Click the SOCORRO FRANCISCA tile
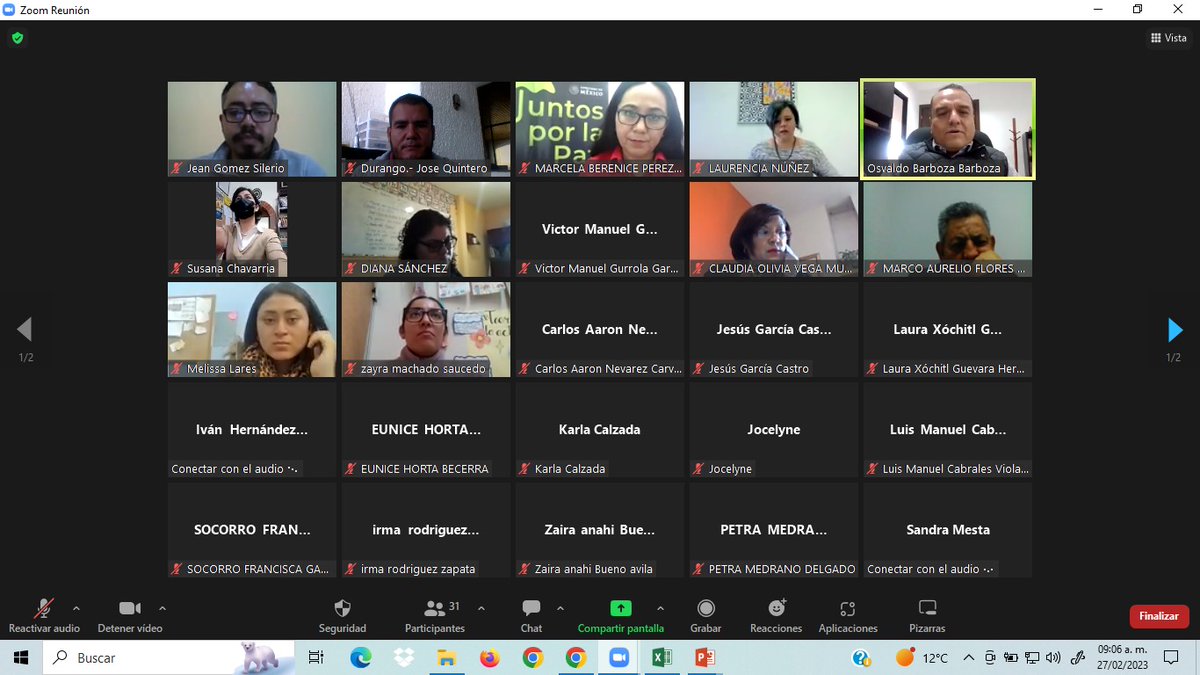This screenshot has height=675, width=1200. (252, 529)
